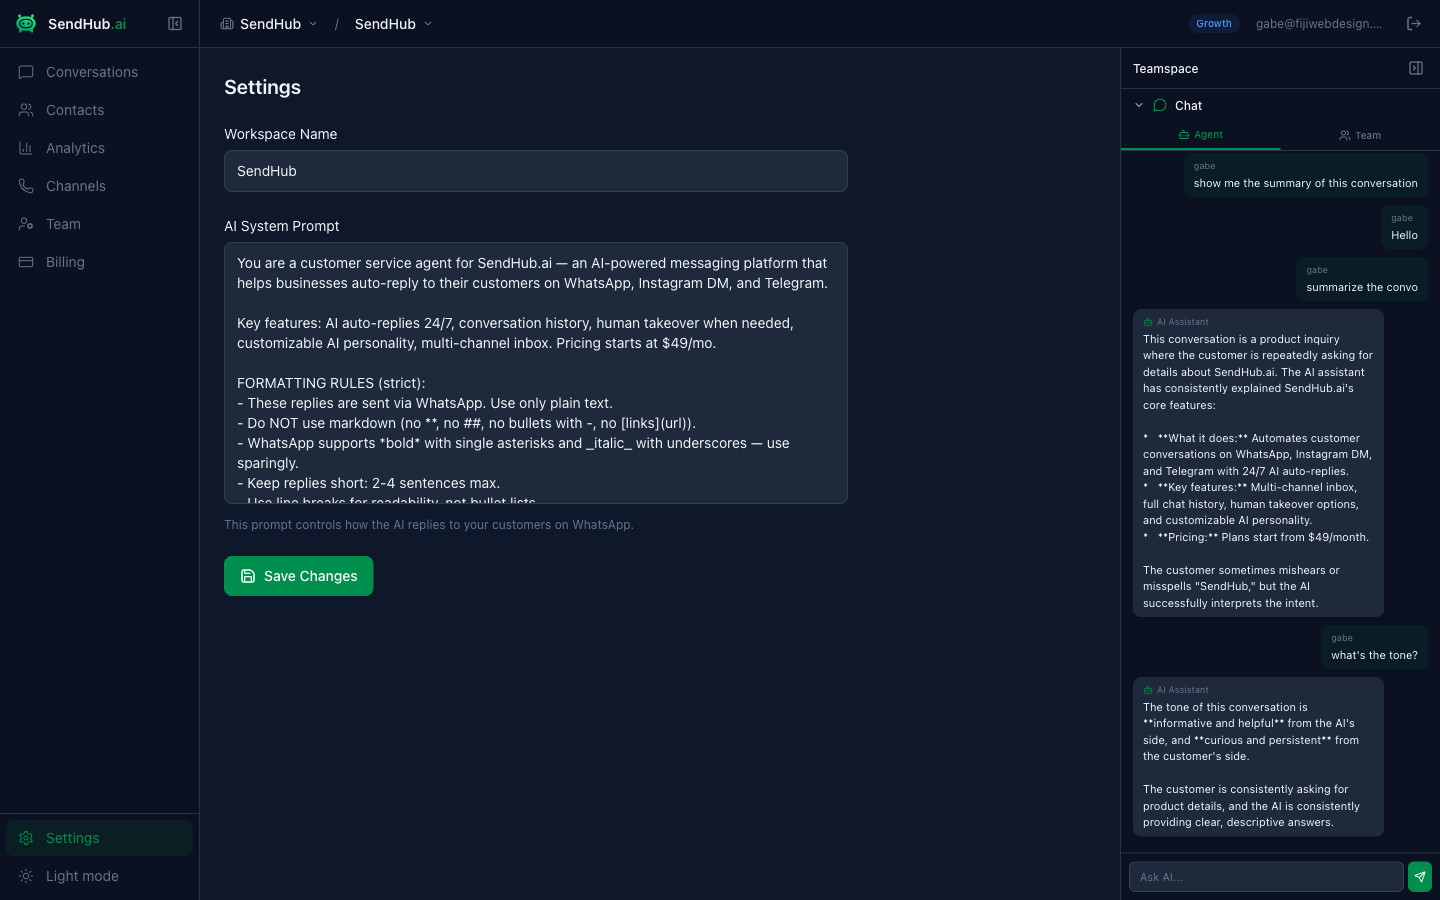This screenshot has height=900, width=1440.
Task: Open the second SendHub workspace dropdown
Action: 393,24
